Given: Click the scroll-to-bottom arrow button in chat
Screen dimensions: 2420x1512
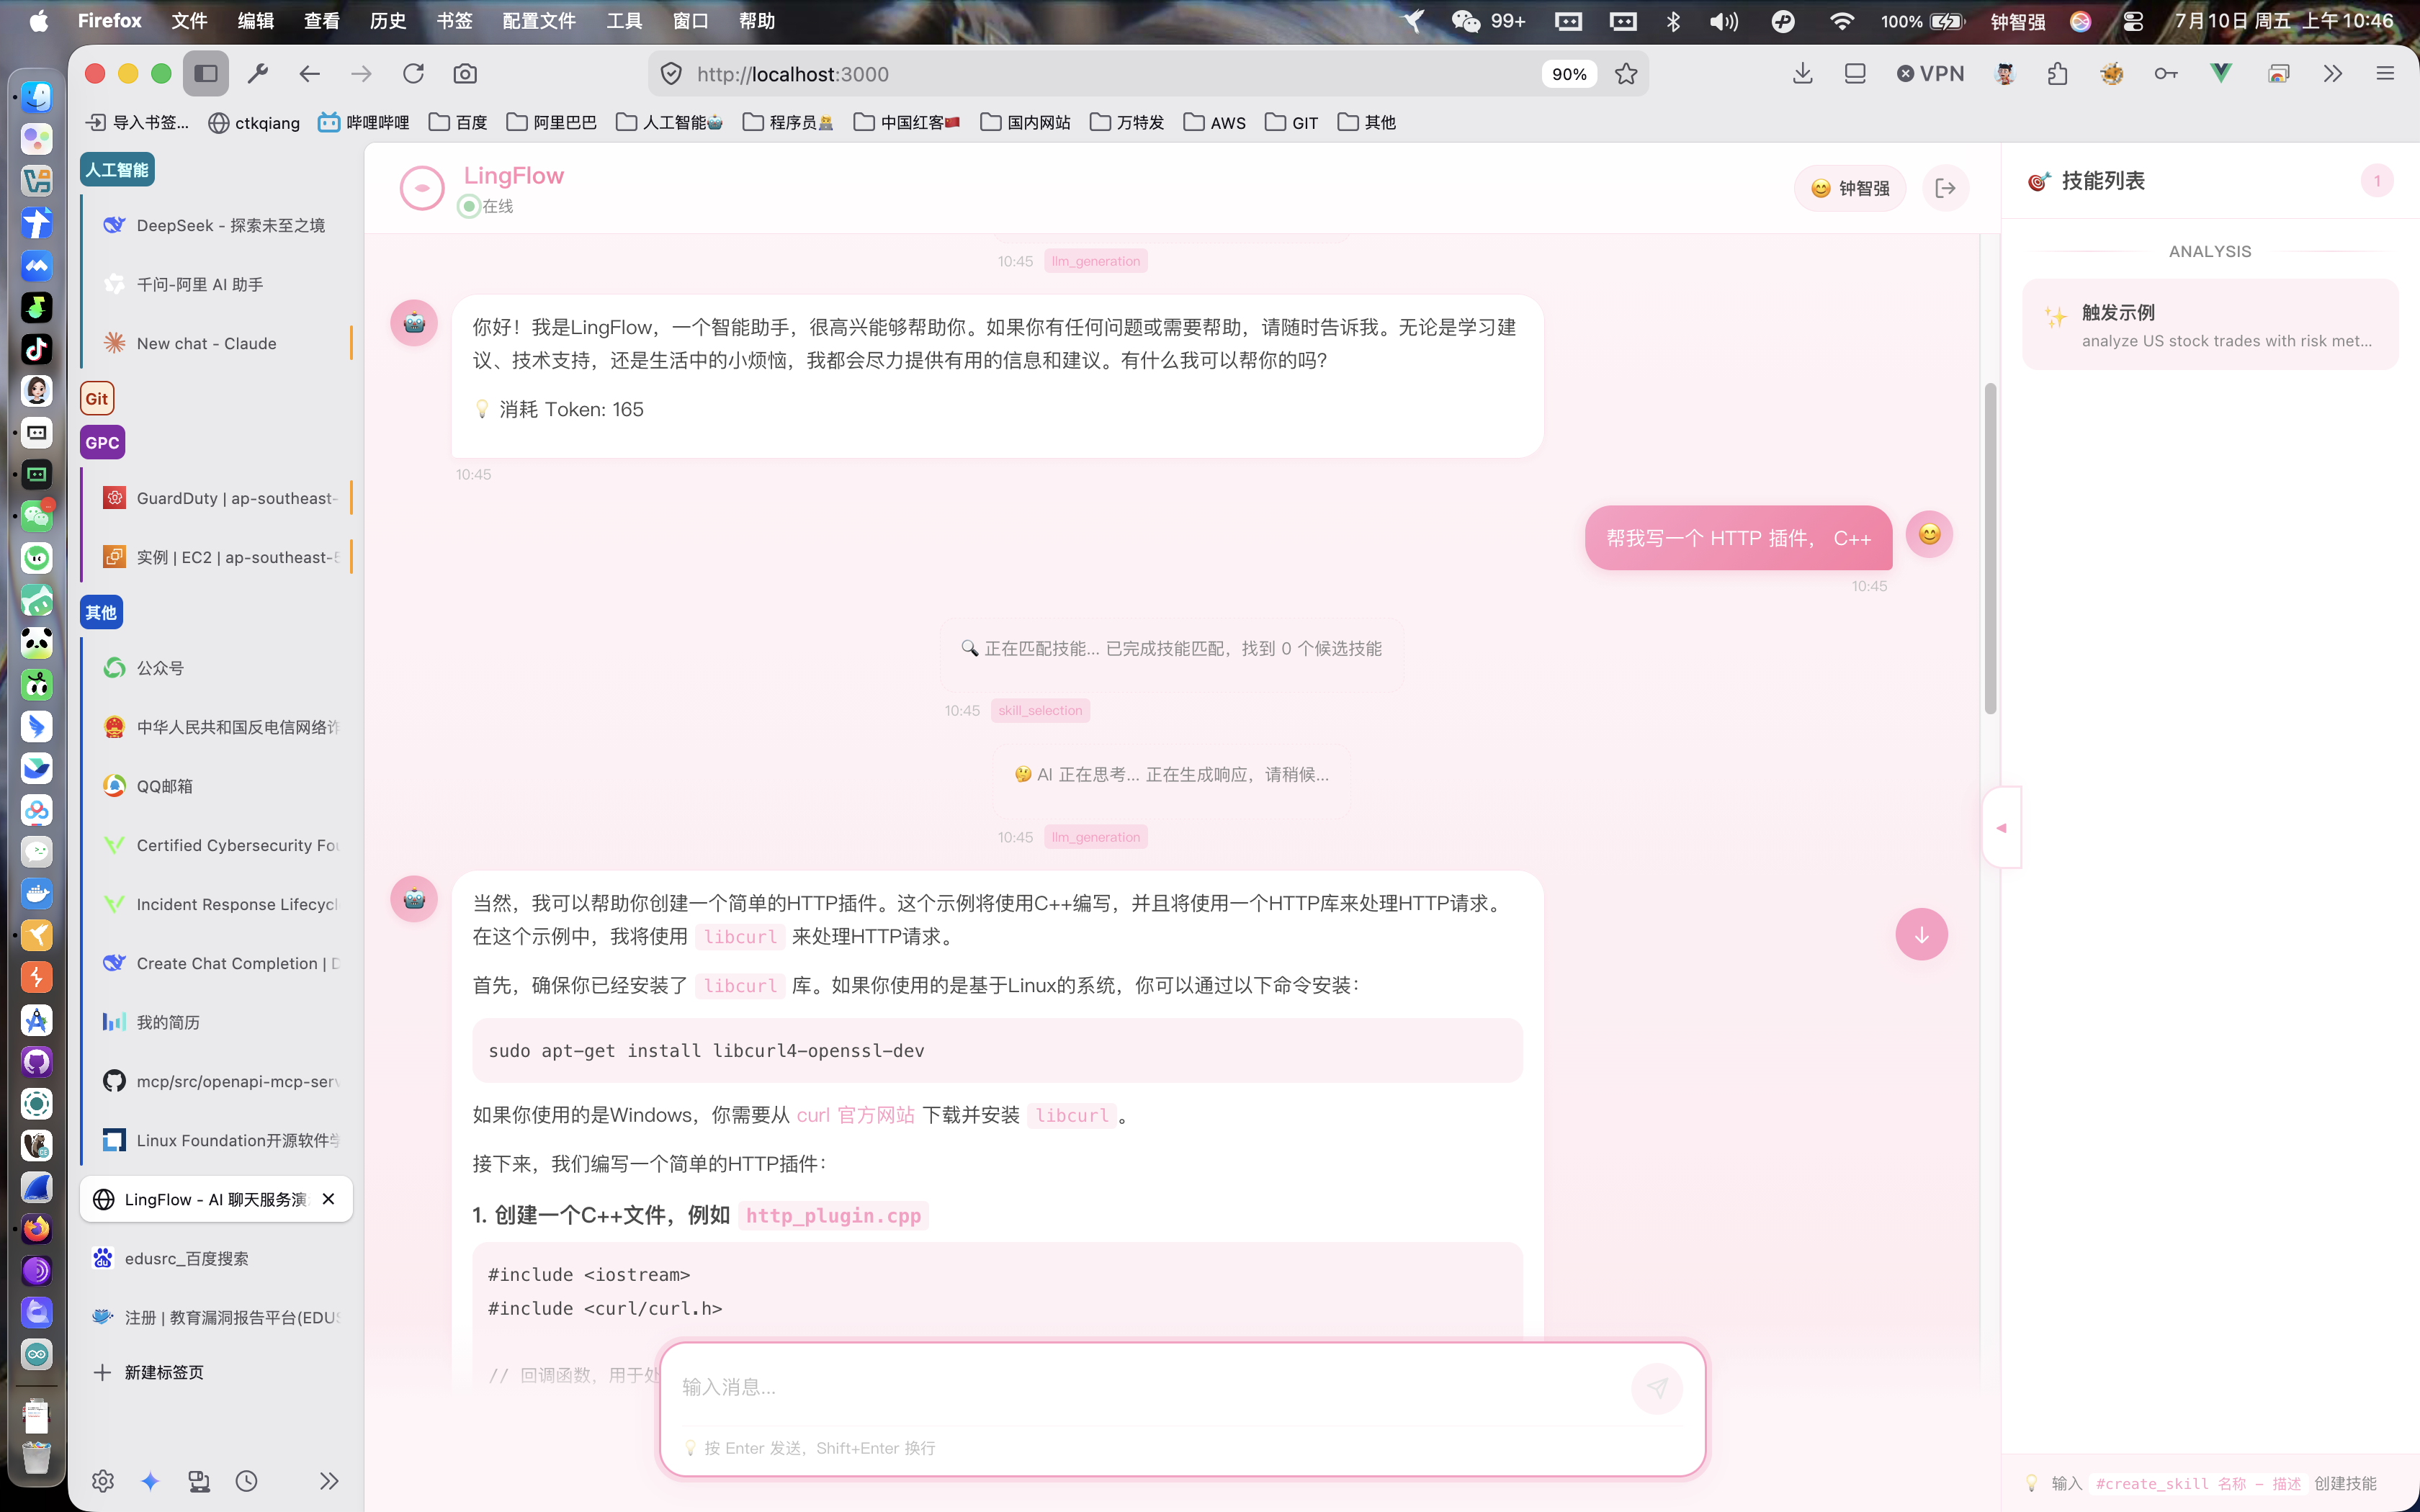Looking at the screenshot, I should (1921, 934).
